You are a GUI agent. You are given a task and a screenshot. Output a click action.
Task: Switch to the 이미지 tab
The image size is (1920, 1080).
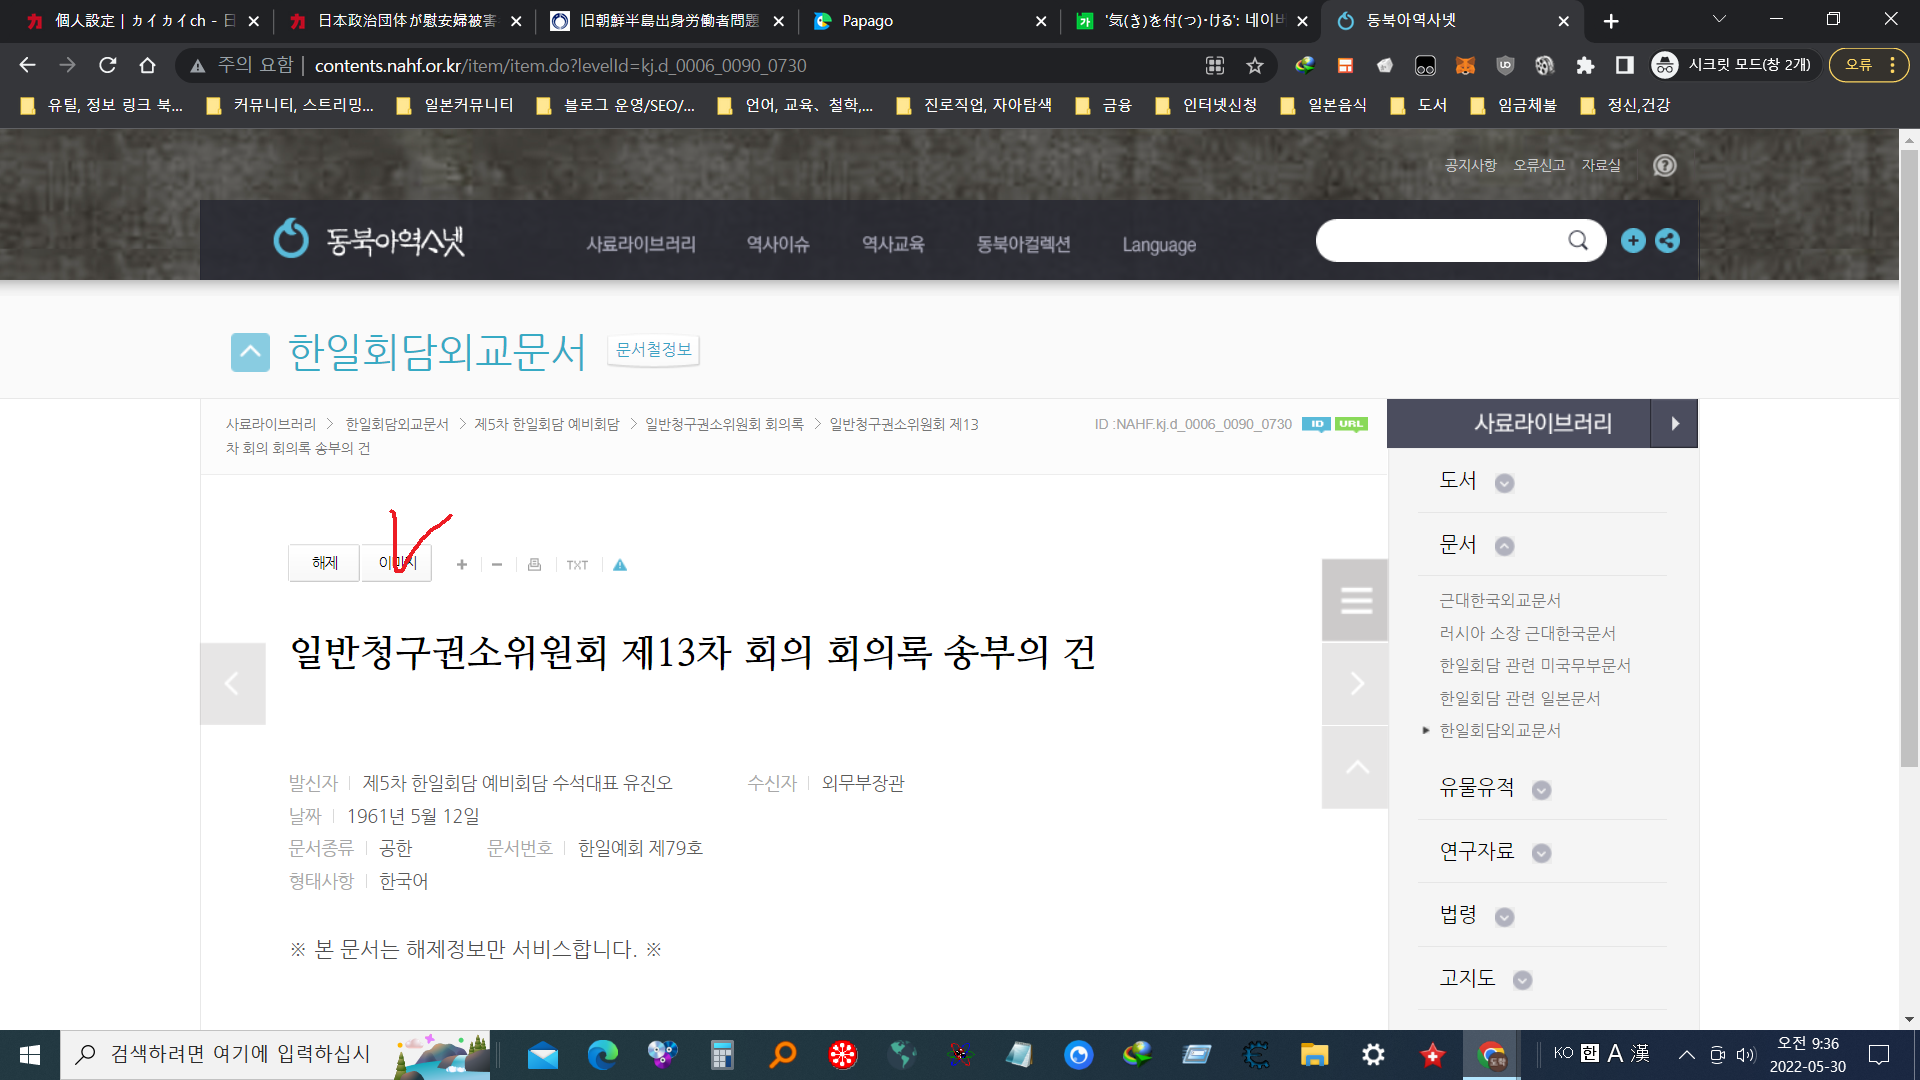coord(397,563)
